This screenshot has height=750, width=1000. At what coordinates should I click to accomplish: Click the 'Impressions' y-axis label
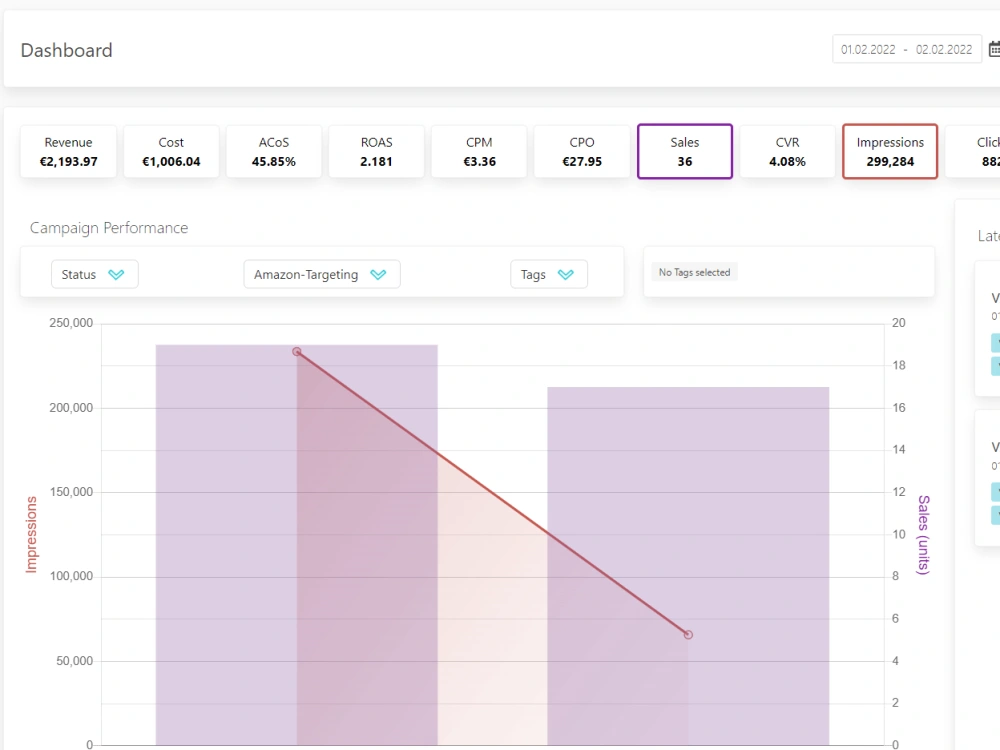tap(31, 534)
